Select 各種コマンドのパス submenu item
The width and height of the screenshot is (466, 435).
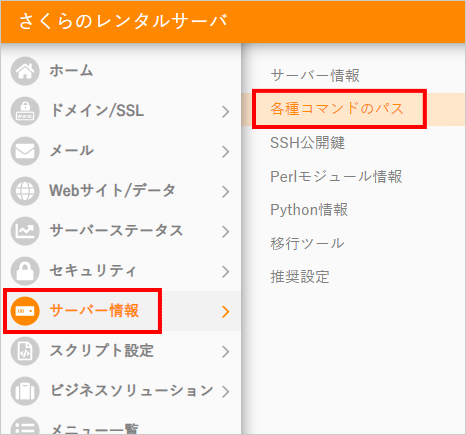[337, 109]
